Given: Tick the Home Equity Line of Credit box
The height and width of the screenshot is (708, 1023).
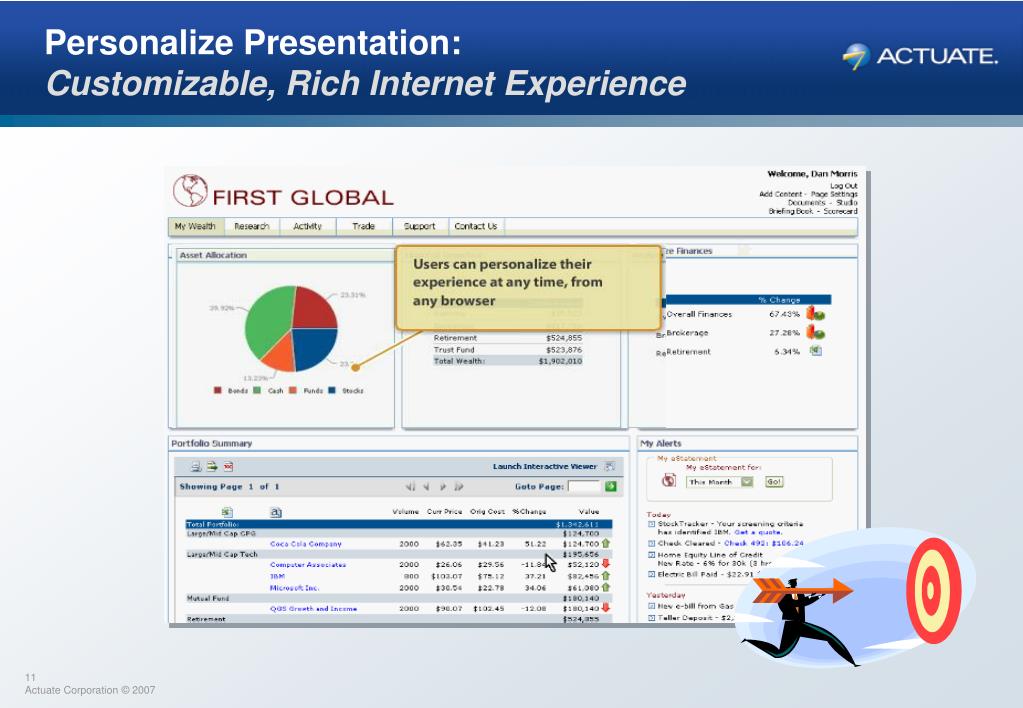Looking at the screenshot, I should [x=651, y=555].
